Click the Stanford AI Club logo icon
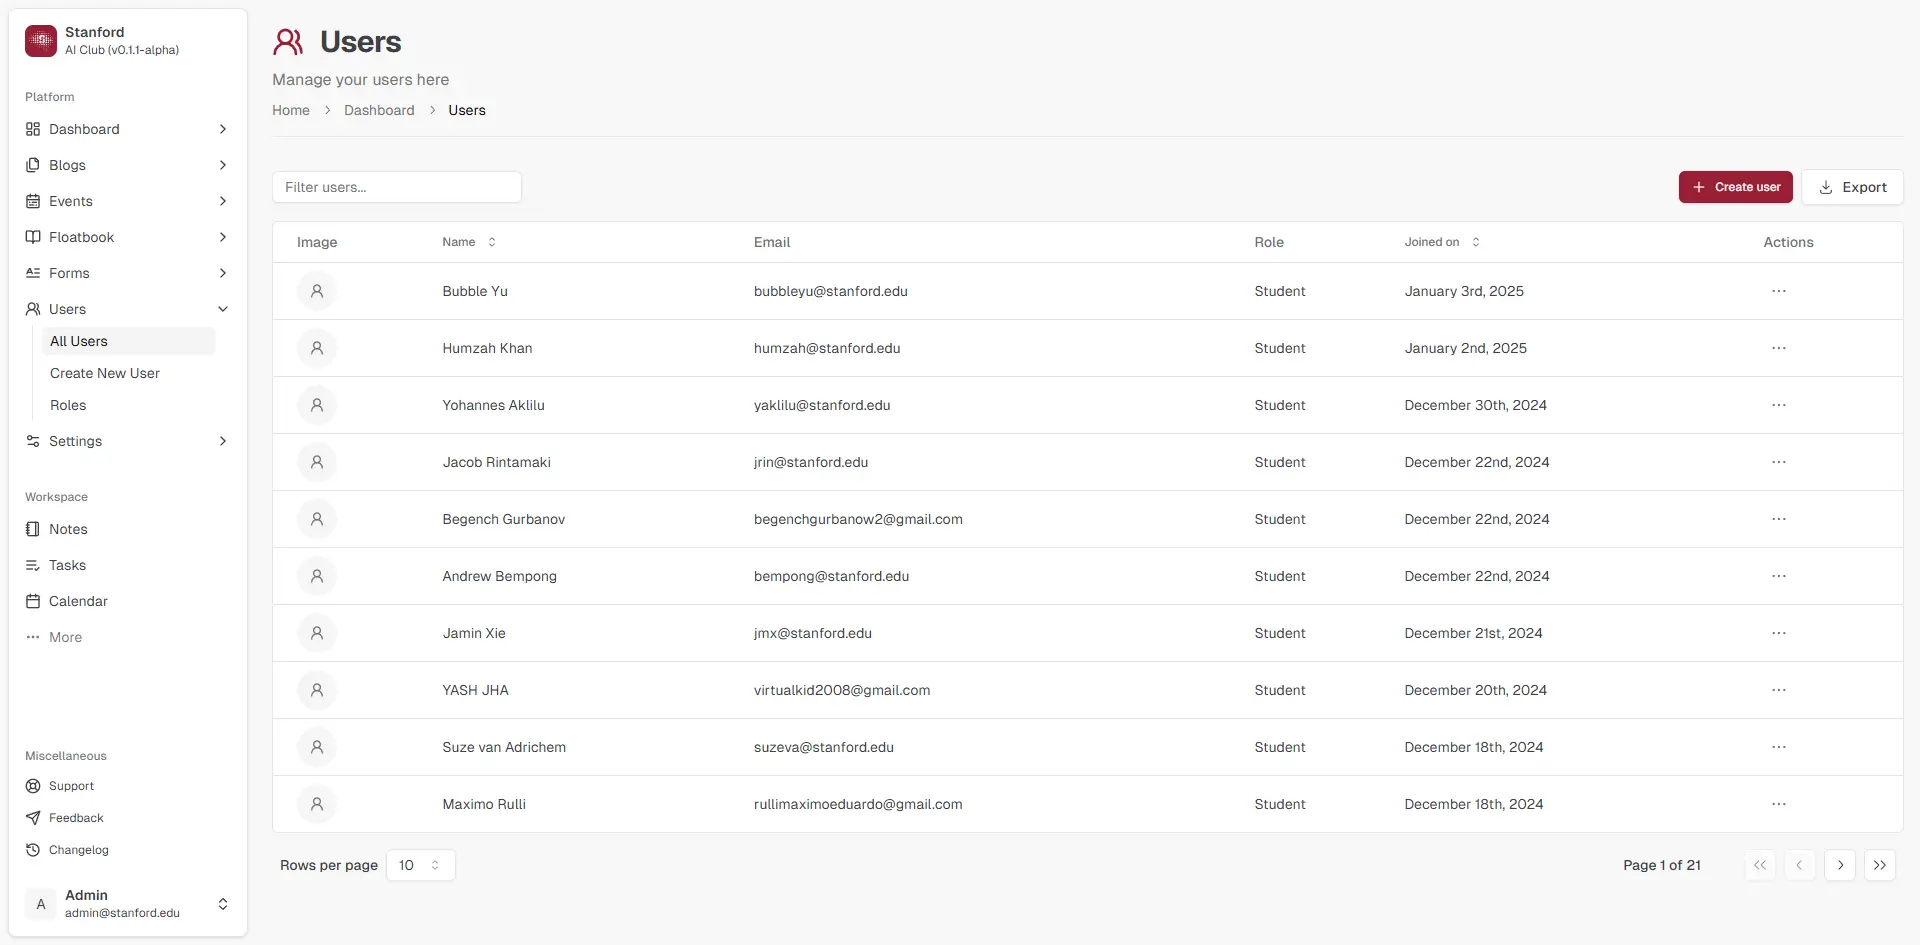 click(41, 41)
